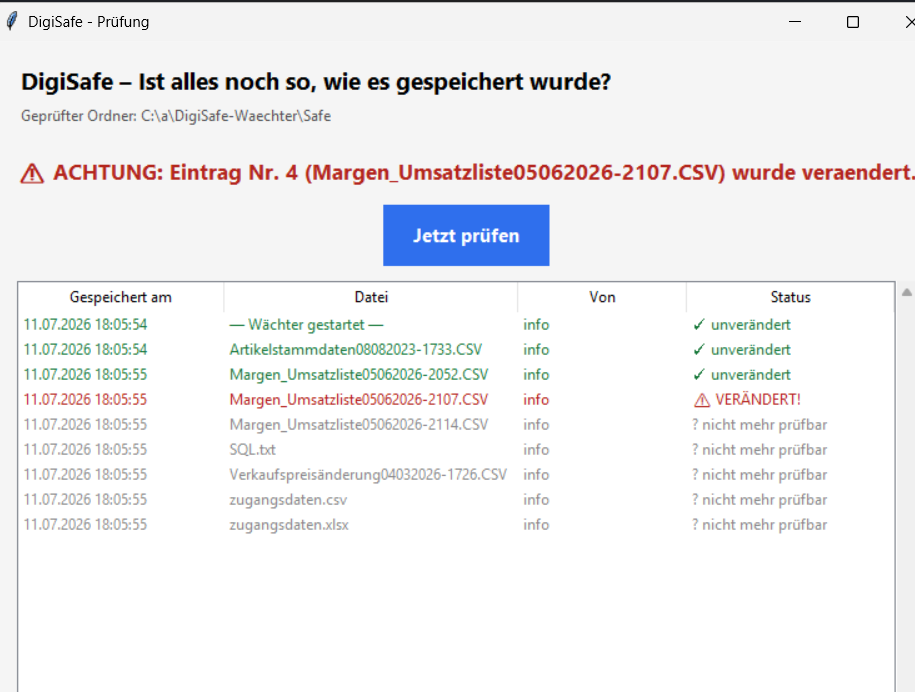The height and width of the screenshot is (692, 915).
Task: Click the info cell in SQL.txt row
Action: click(x=536, y=450)
